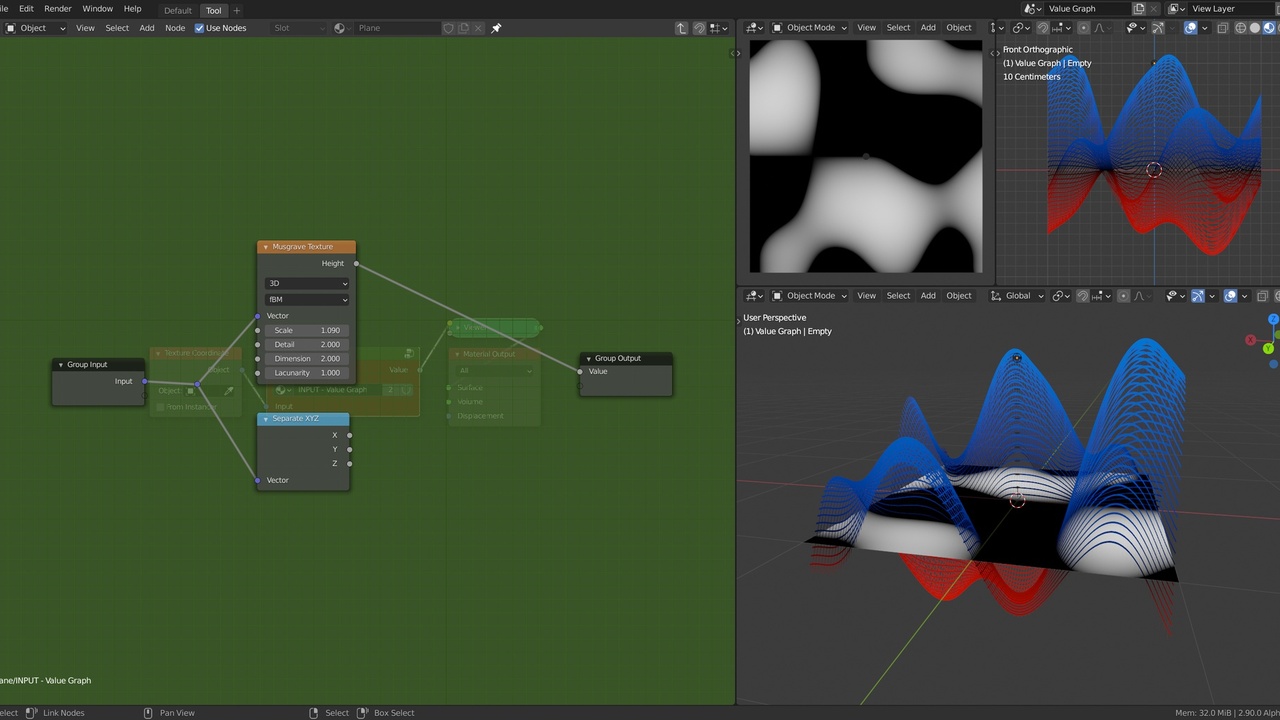Toggle proportional editing in the lower viewport
This screenshot has width=1280, height=720.
[1124, 295]
